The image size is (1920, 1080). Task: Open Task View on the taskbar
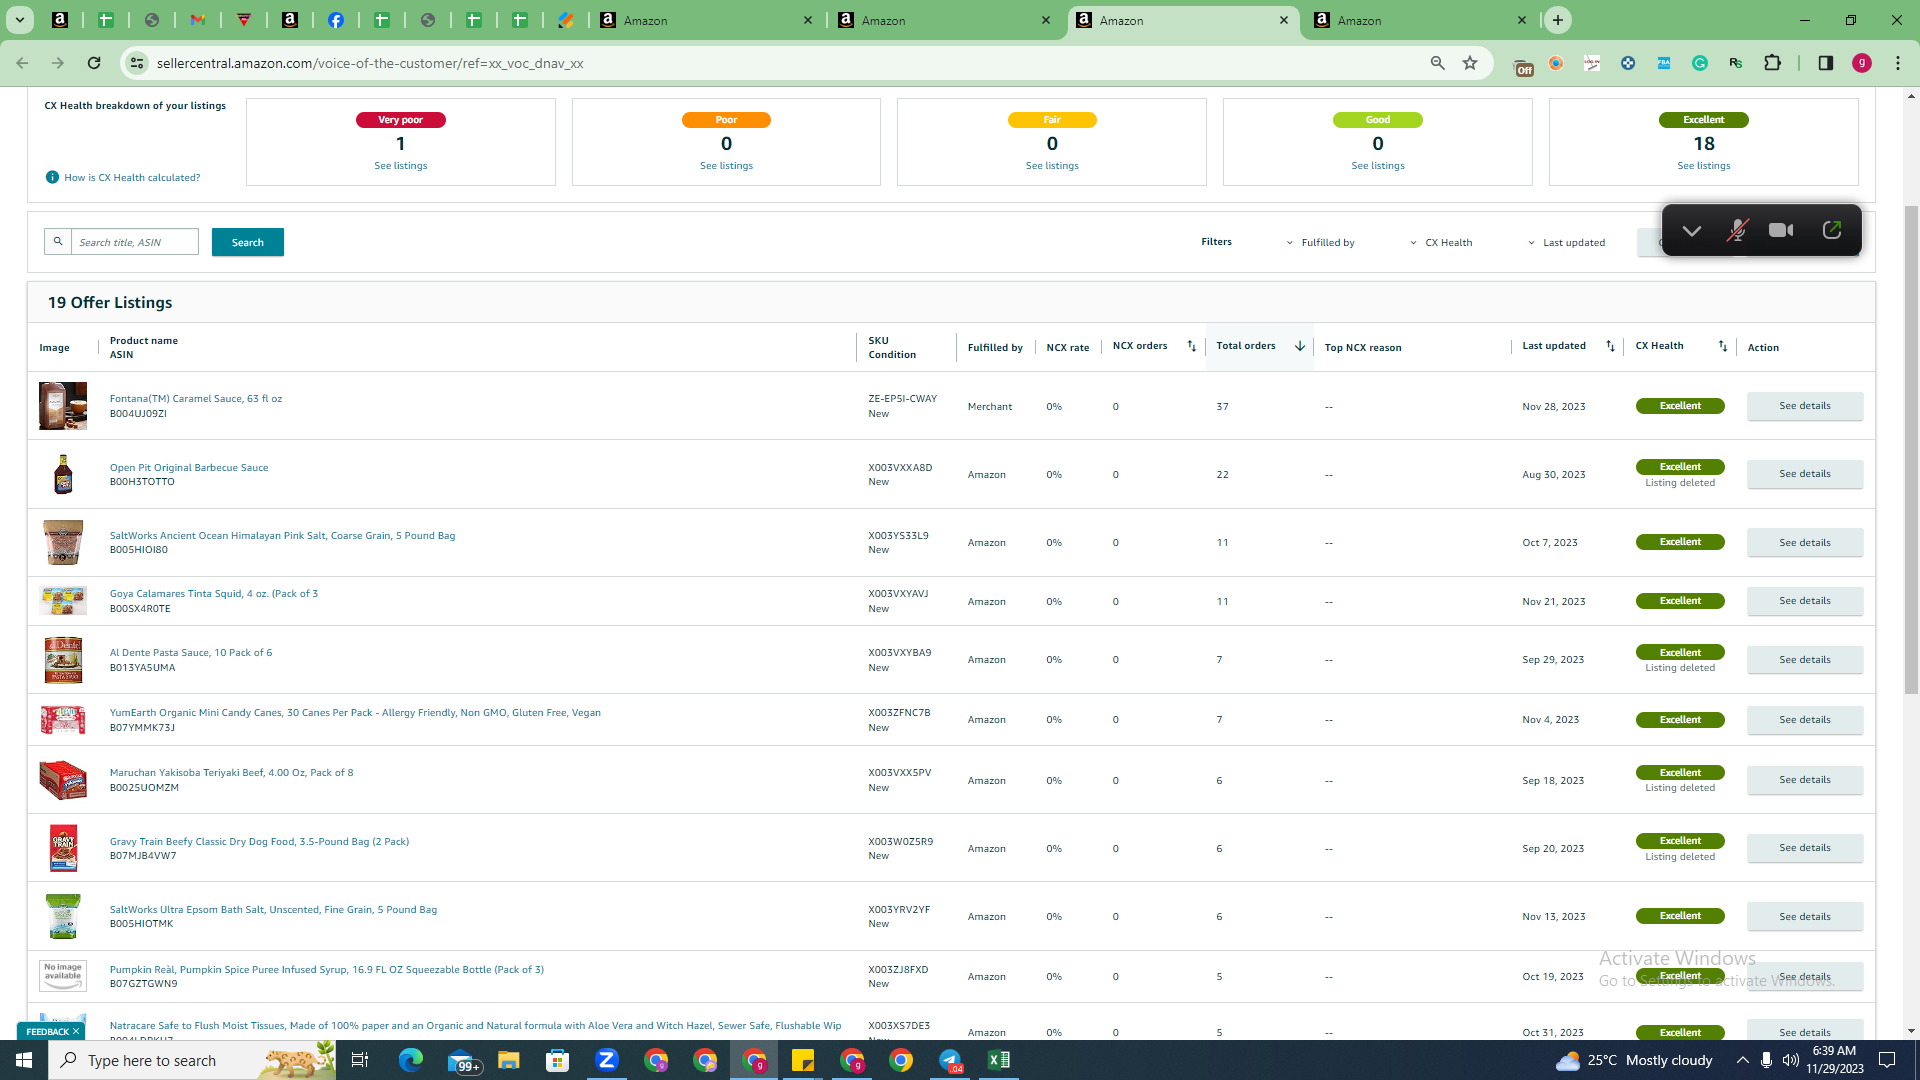[x=360, y=1060]
